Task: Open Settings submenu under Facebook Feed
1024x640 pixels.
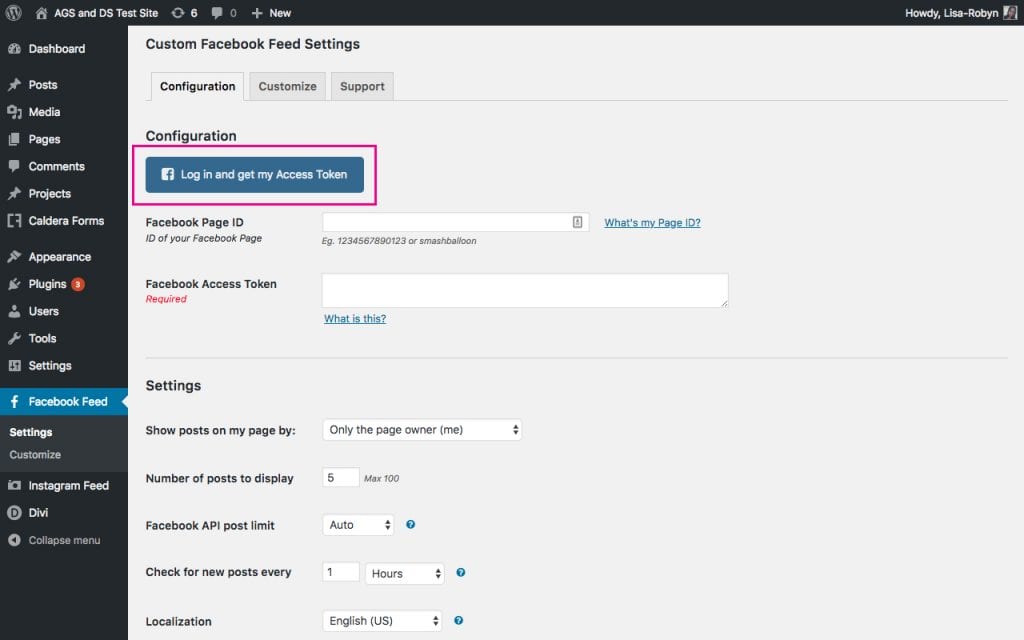Action: [x=31, y=432]
